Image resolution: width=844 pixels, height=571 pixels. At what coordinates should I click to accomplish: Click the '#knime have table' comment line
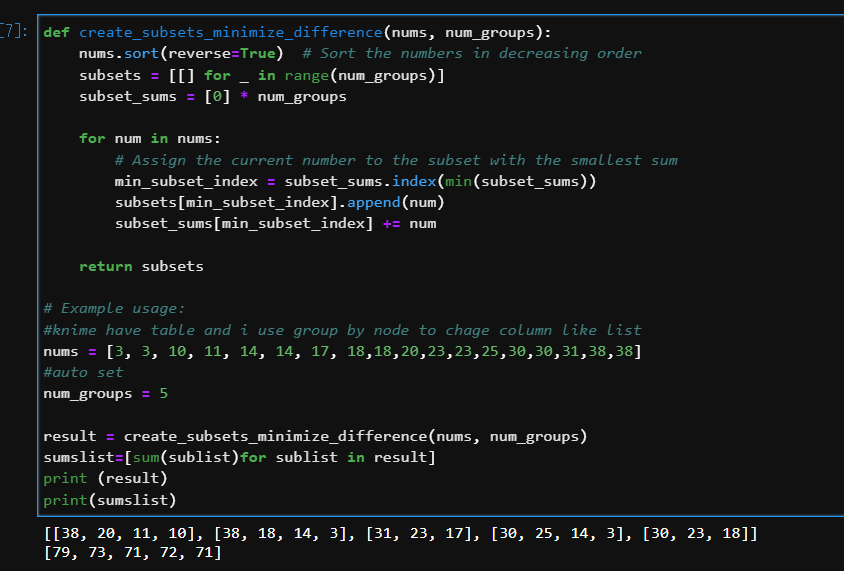pos(342,329)
